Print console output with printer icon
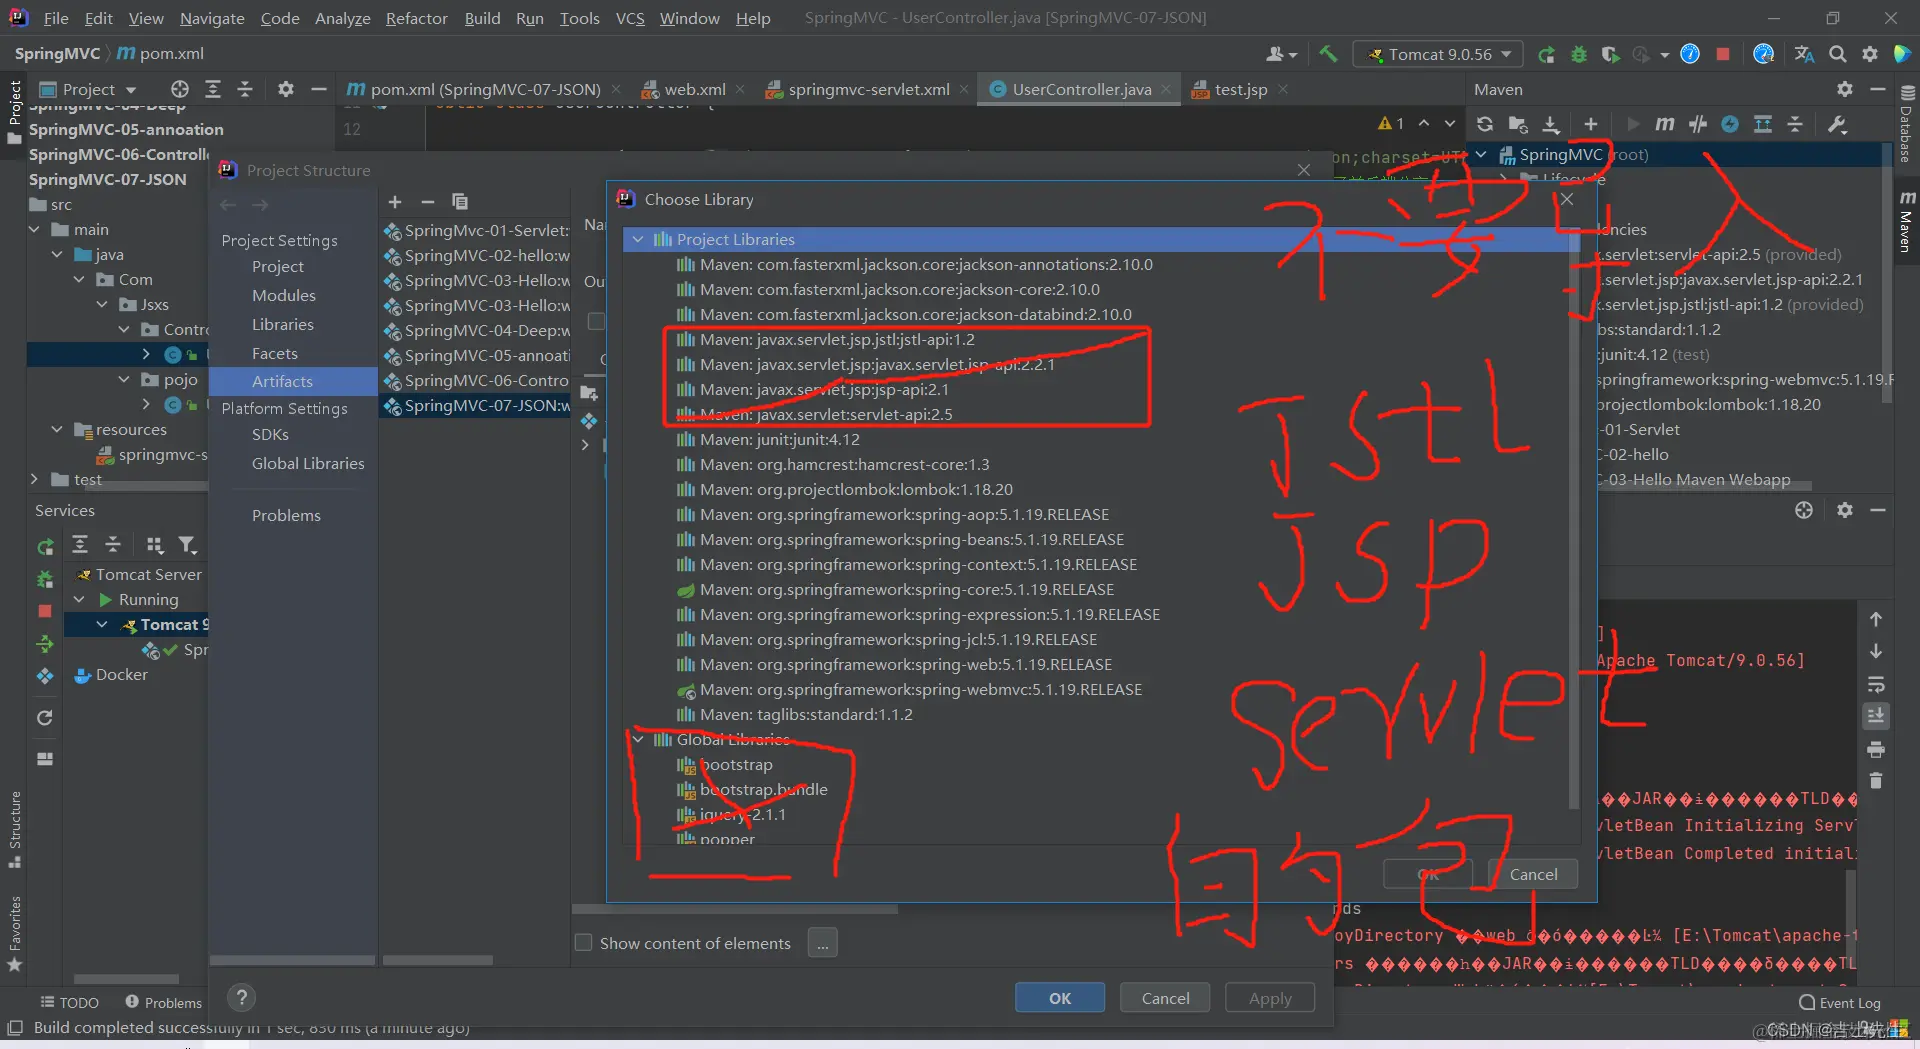Viewport: 1920px width, 1049px height. pyautogui.click(x=1876, y=749)
